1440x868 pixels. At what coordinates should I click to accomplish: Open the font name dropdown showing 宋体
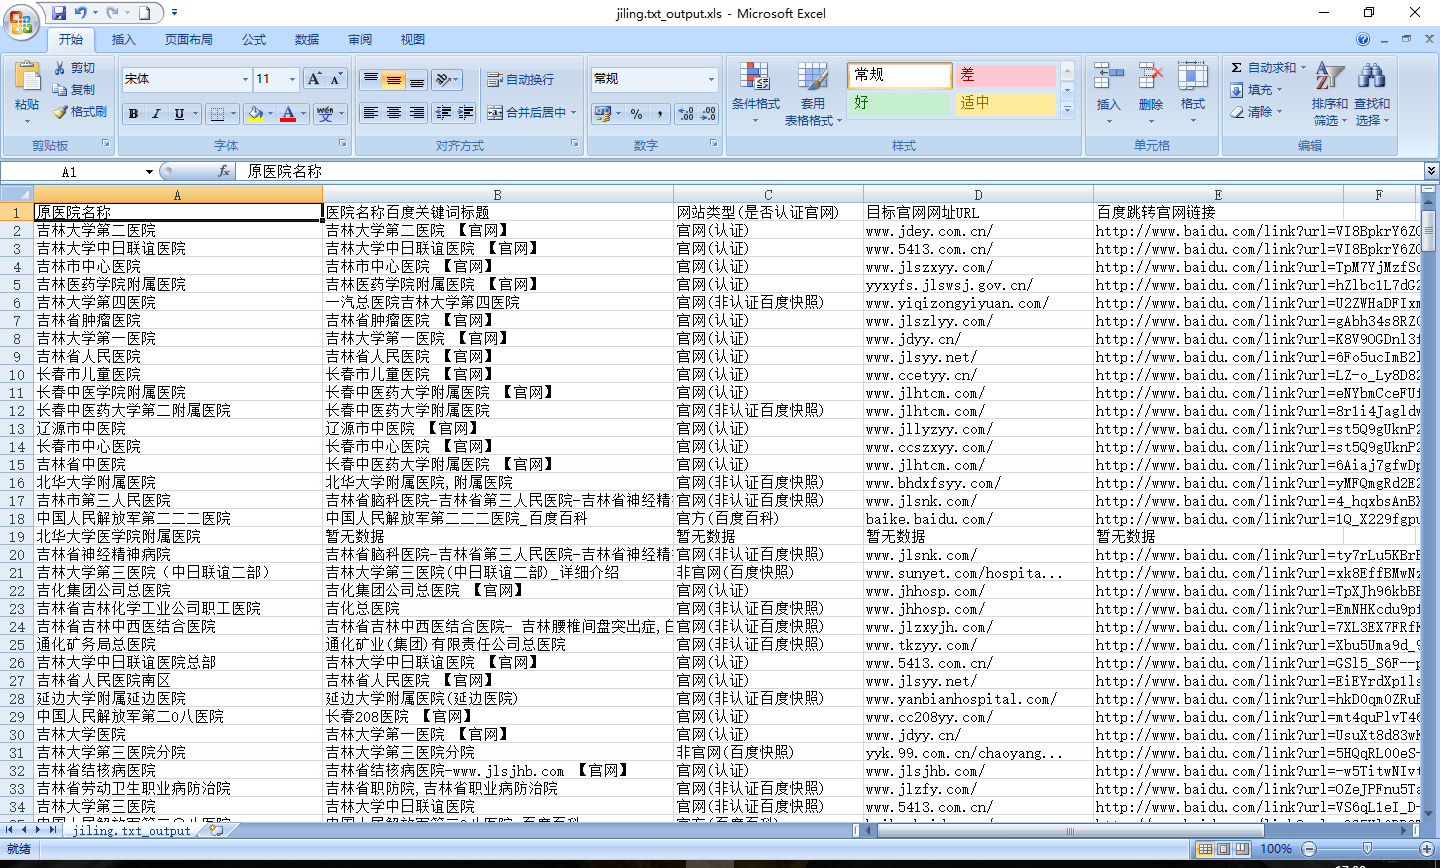point(245,79)
